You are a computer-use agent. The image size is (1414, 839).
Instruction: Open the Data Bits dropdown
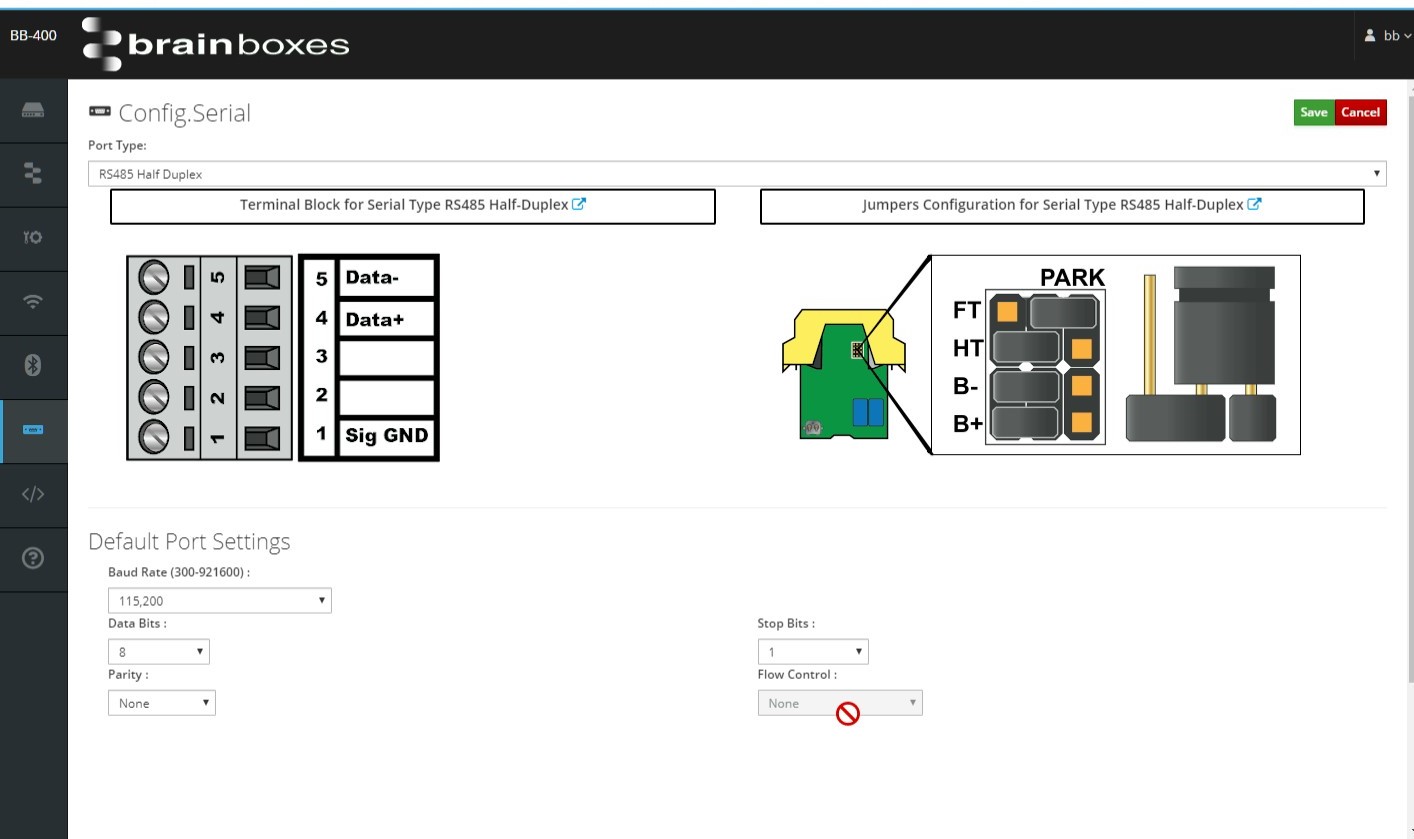[x=158, y=652]
